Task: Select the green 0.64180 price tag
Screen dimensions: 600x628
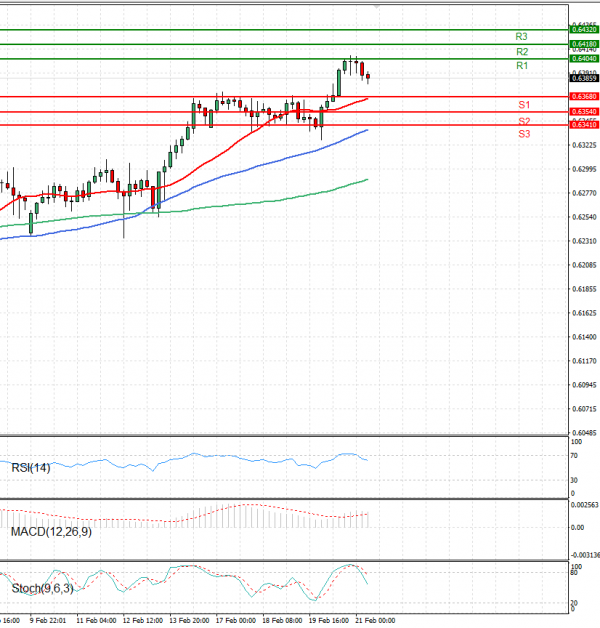Action: pyautogui.click(x=584, y=44)
